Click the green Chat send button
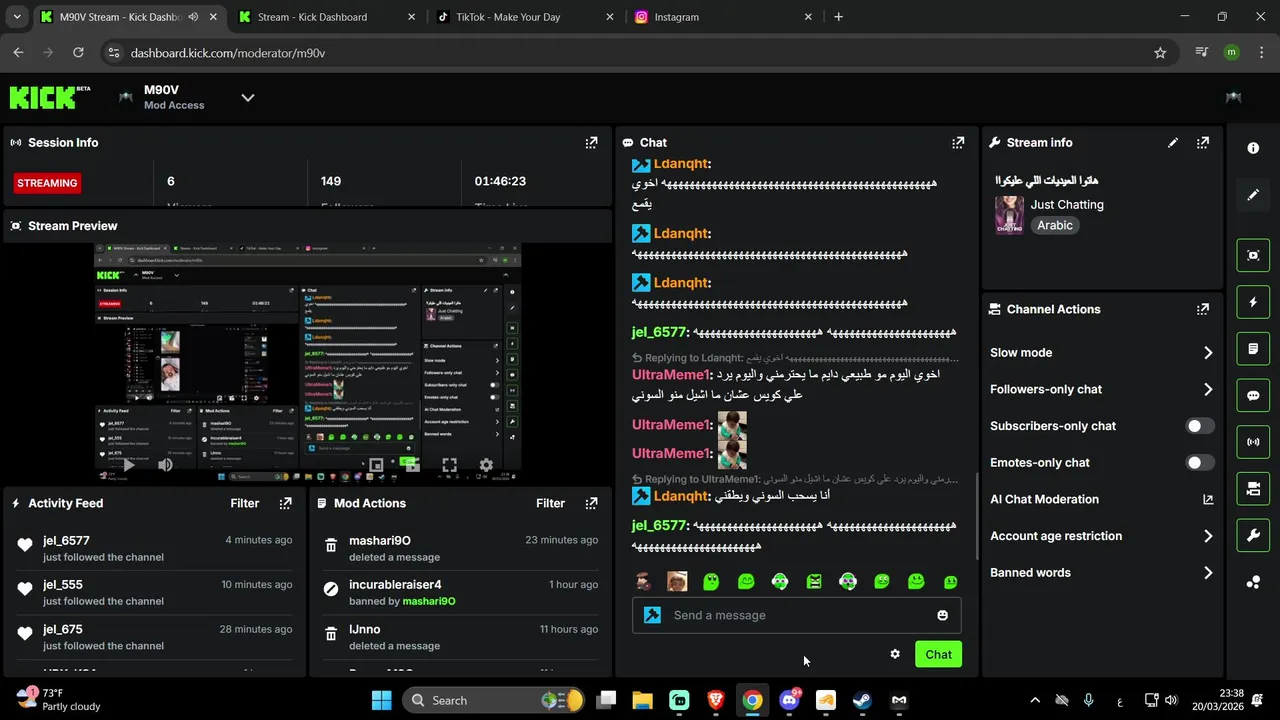 tap(938, 654)
